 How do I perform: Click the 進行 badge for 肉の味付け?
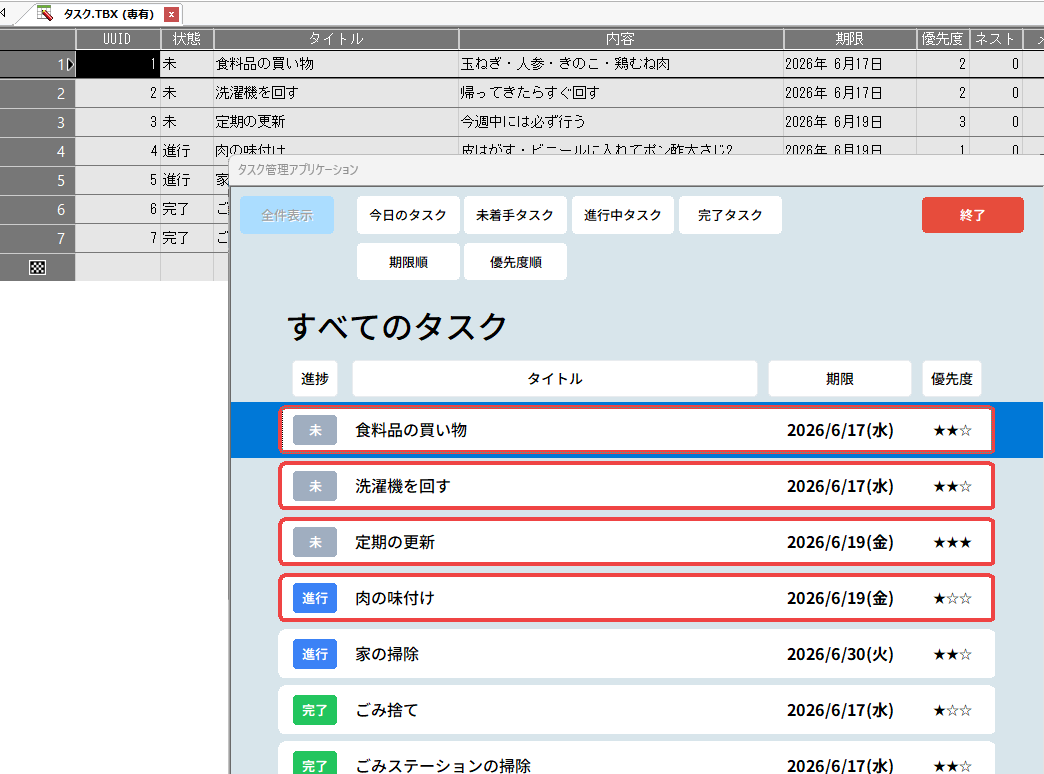coord(315,598)
